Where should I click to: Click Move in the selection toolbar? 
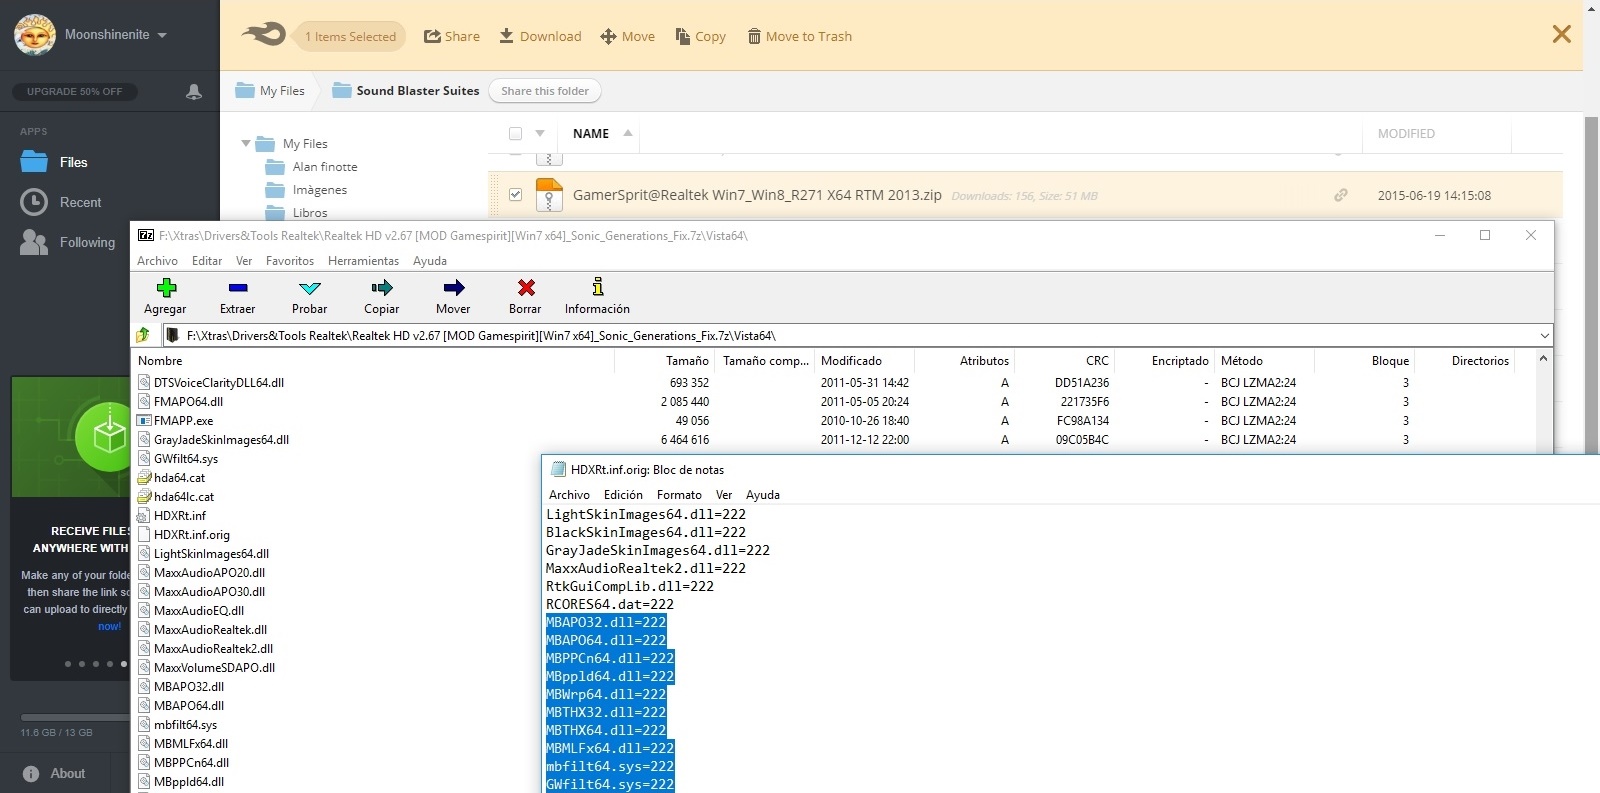click(x=628, y=37)
